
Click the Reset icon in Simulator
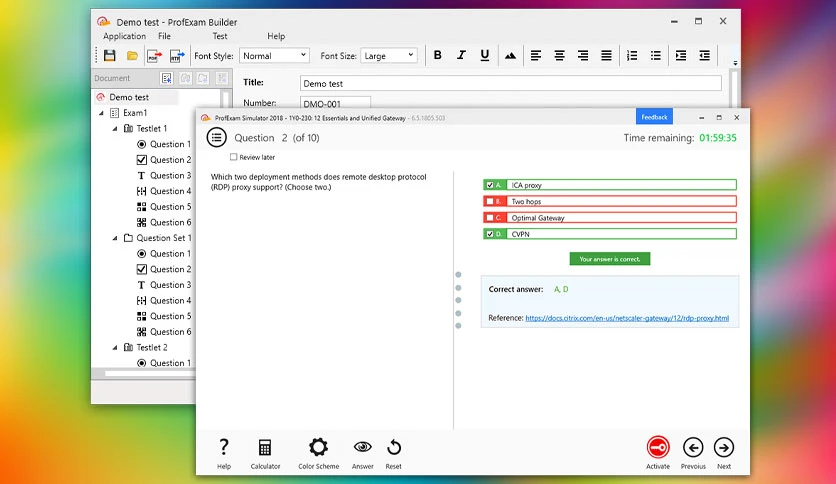click(x=393, y=447)
